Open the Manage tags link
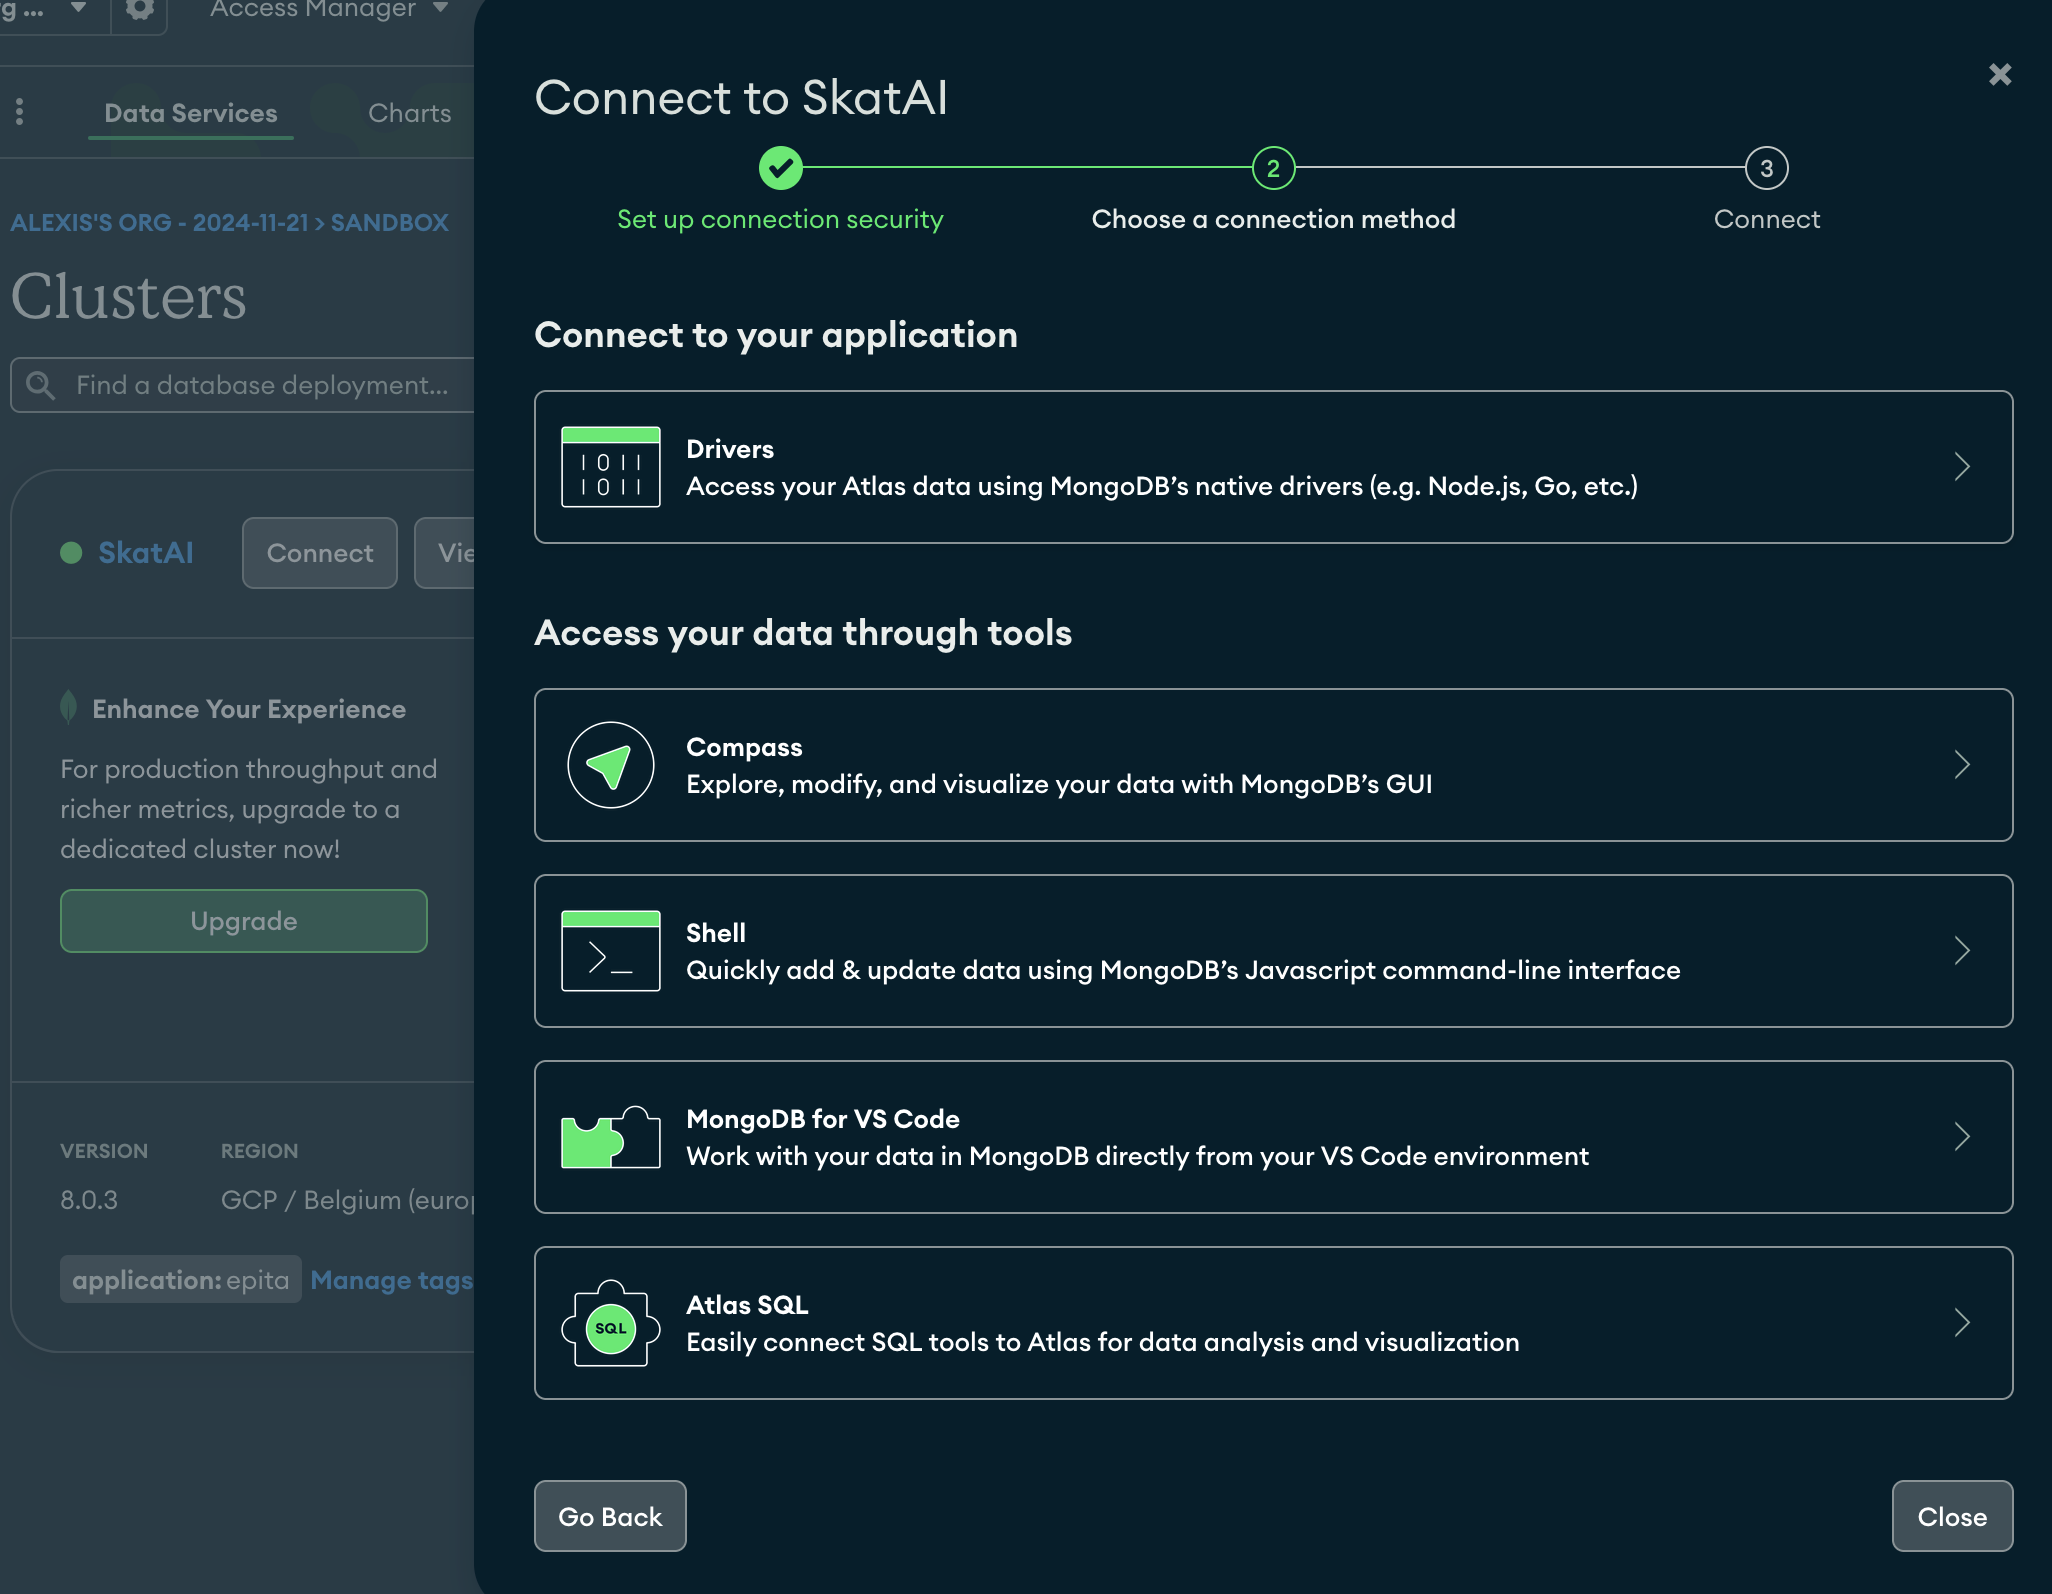2052x1594 pixels. click(x=392, y=1280)
